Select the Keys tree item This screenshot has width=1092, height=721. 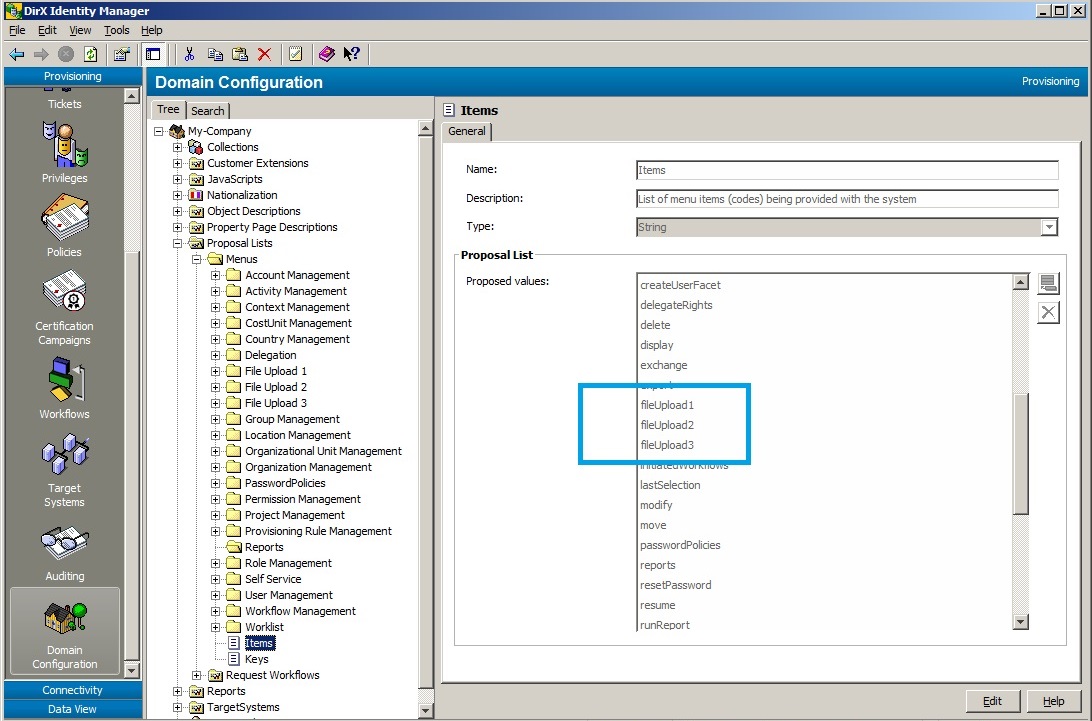(x=256, y=659)
